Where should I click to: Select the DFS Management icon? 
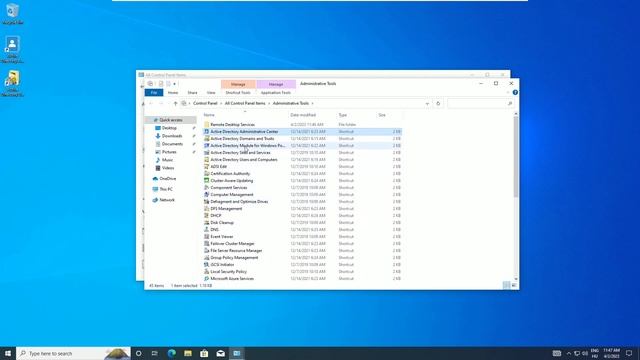click(207, 209)
